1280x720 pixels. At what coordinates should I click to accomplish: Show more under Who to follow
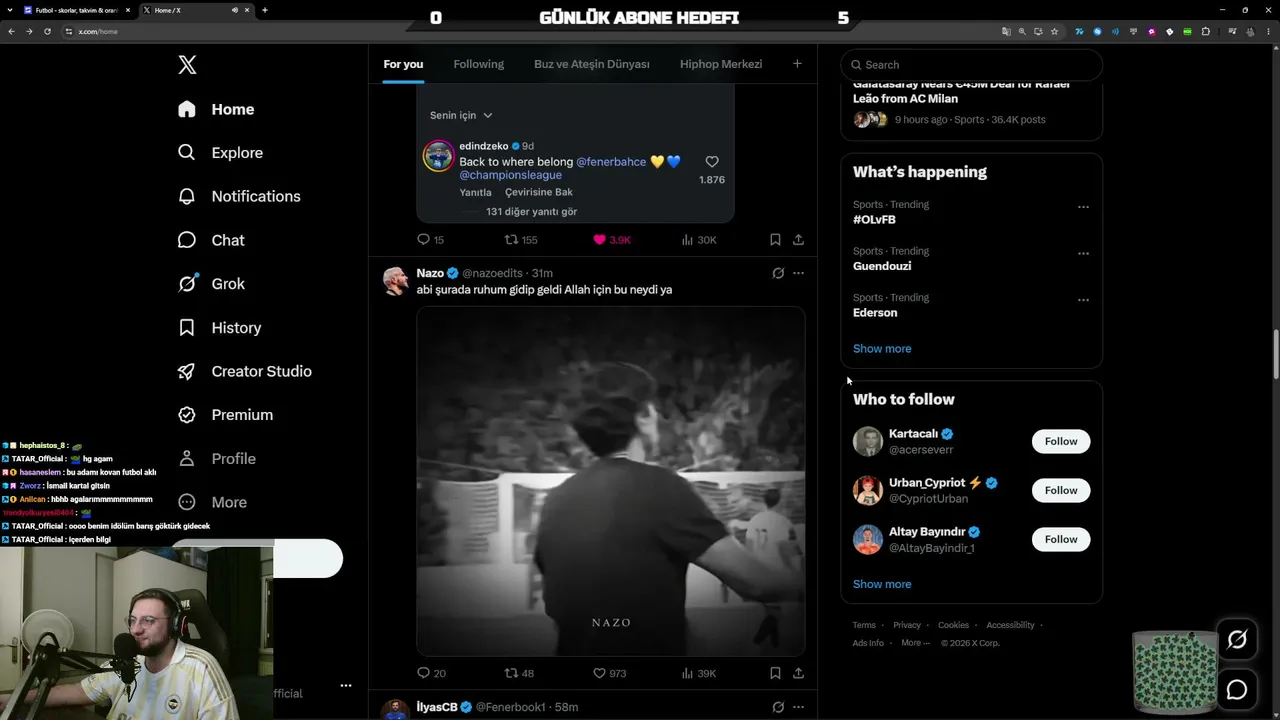point(882,584)
